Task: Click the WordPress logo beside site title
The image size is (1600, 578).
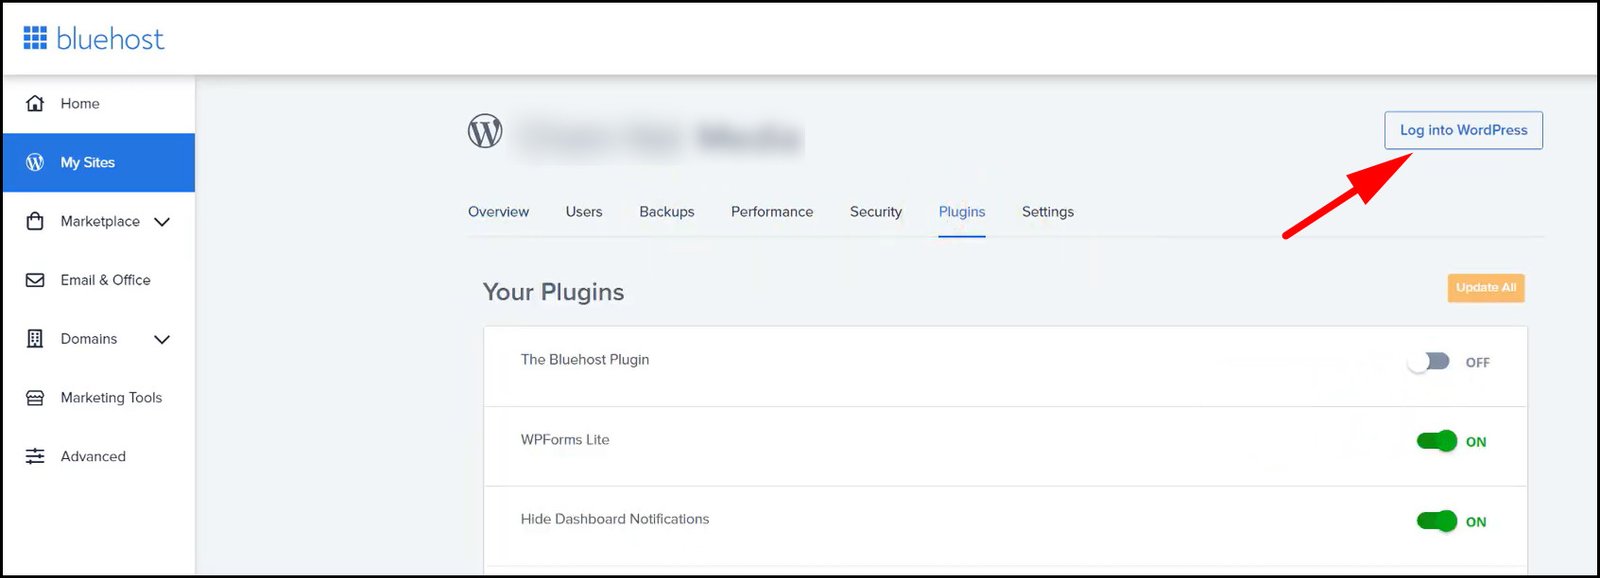Action: coord(485,131)
